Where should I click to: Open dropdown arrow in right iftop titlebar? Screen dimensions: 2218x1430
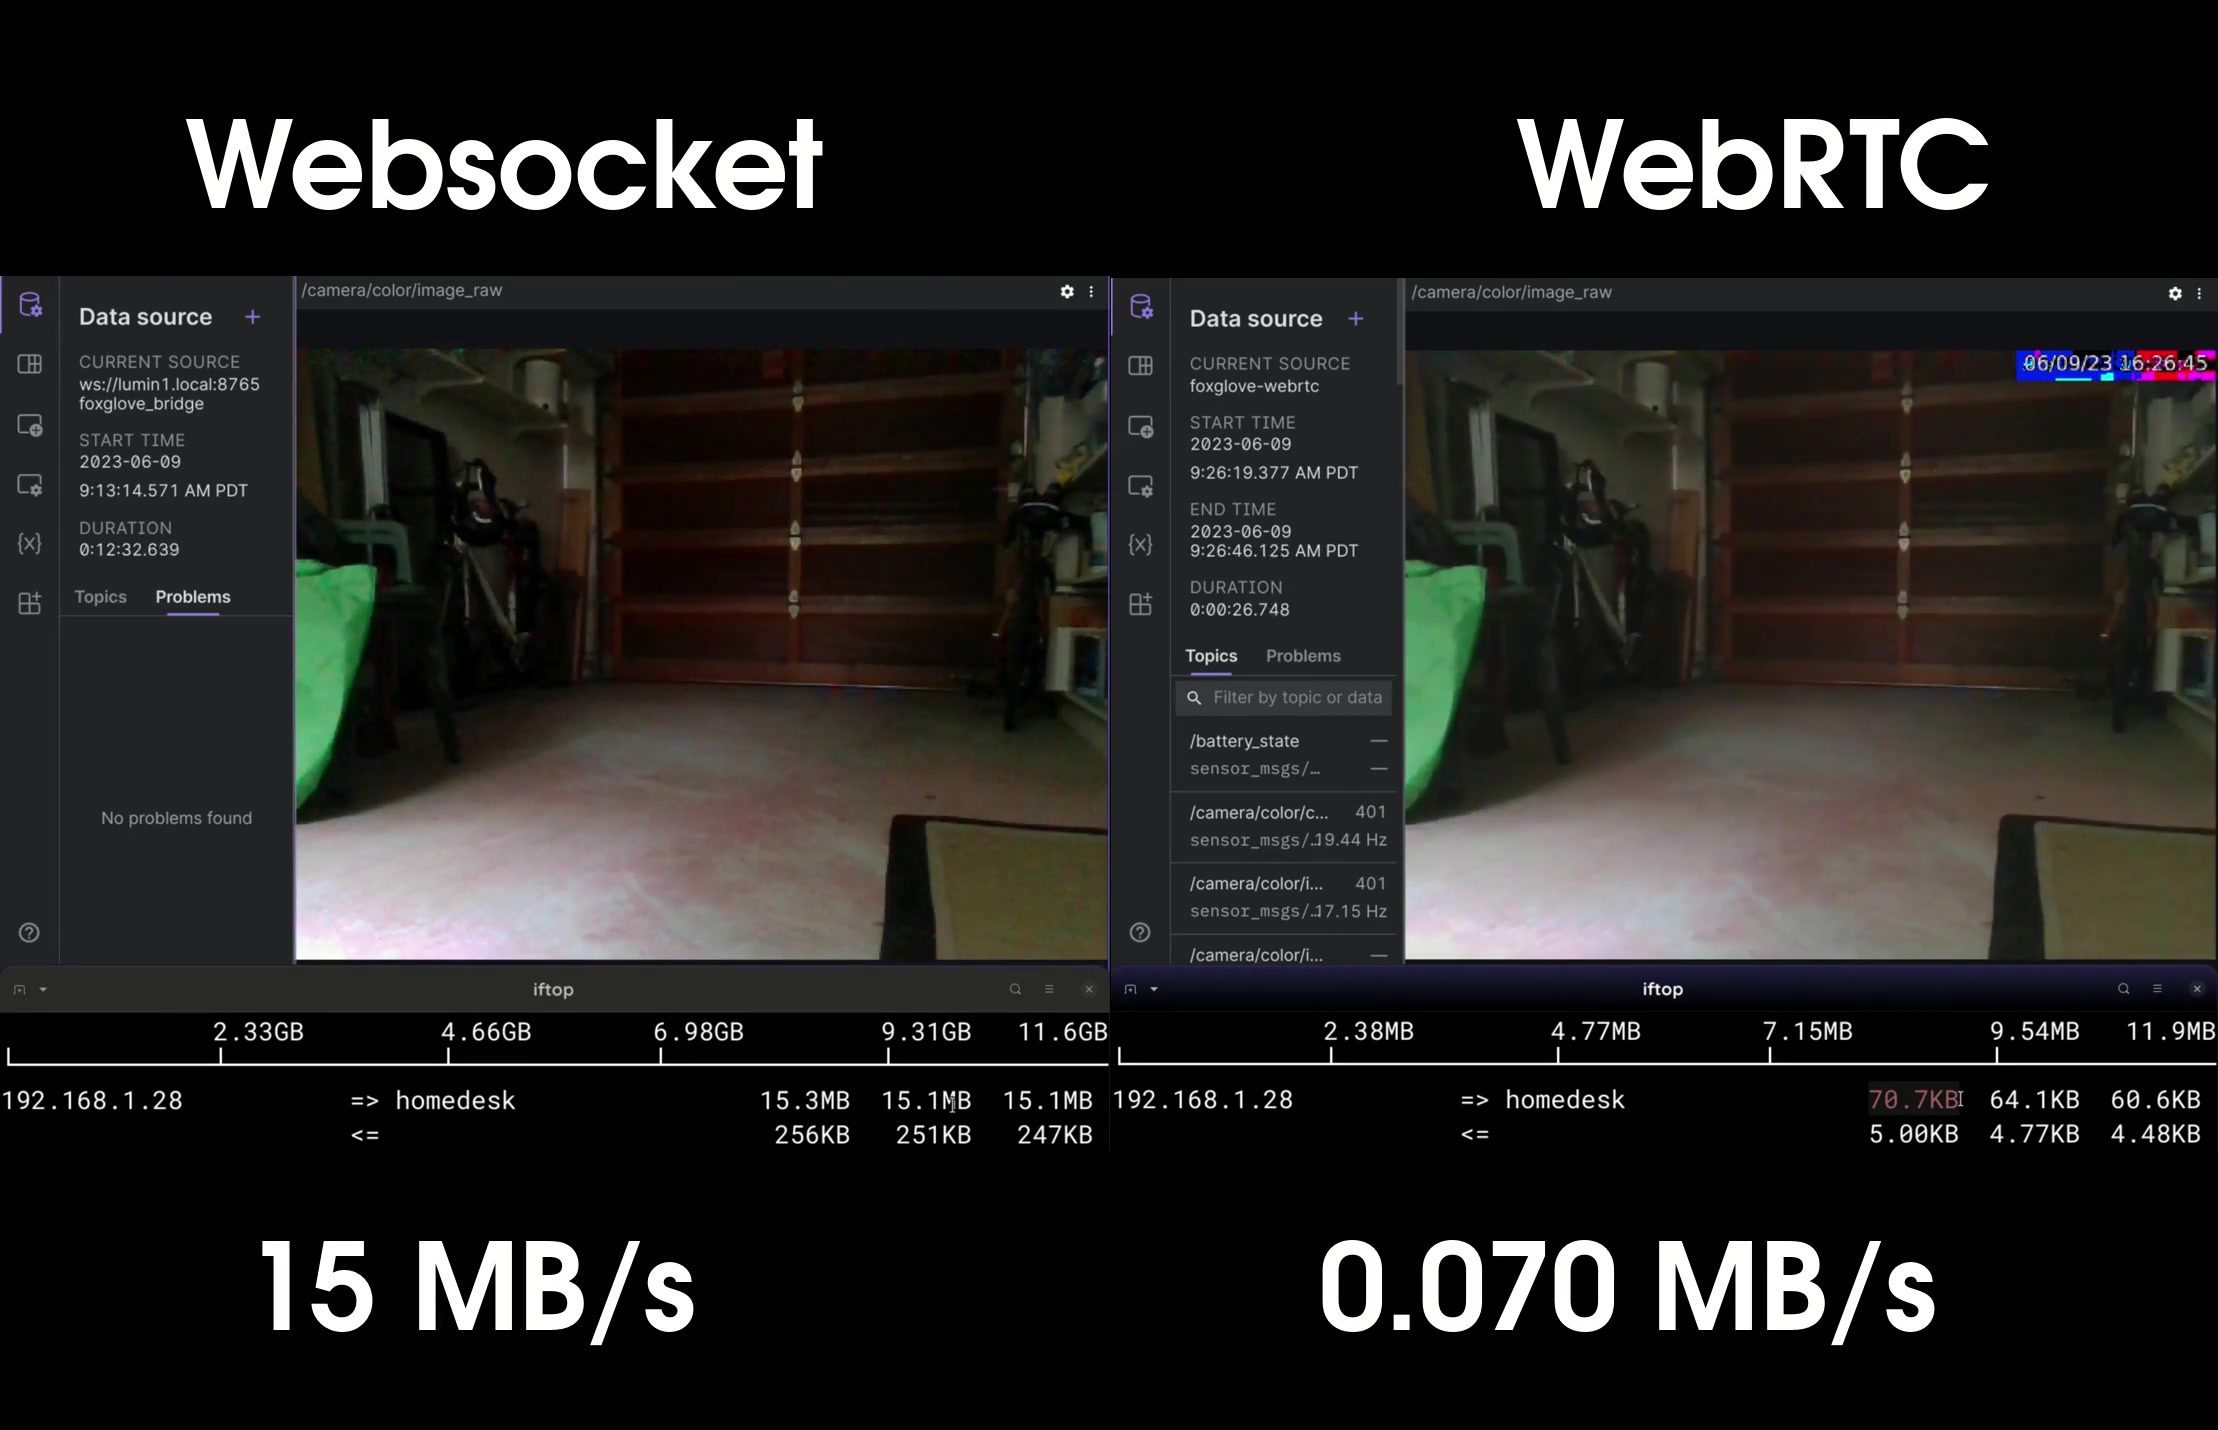[1154, 989]
